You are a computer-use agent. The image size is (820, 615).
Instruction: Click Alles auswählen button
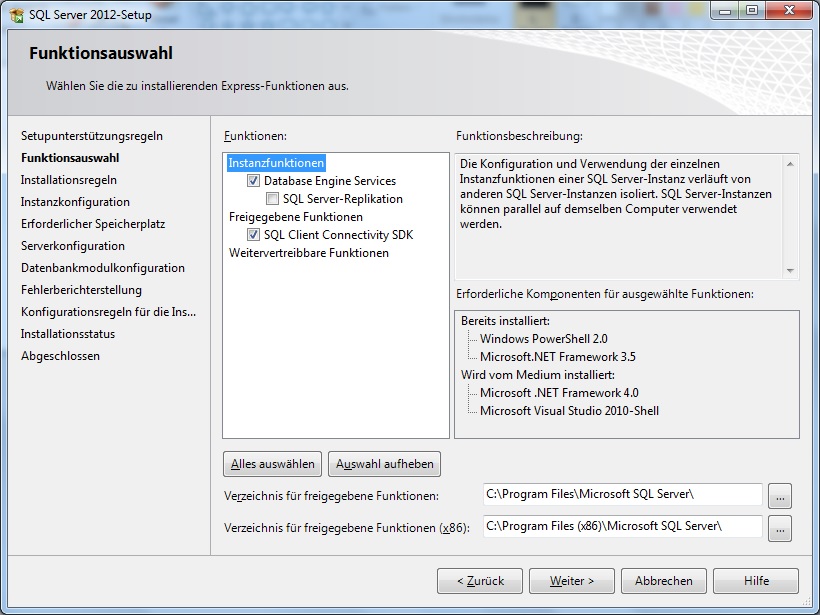pyautogui.click(x=272, y=464)
